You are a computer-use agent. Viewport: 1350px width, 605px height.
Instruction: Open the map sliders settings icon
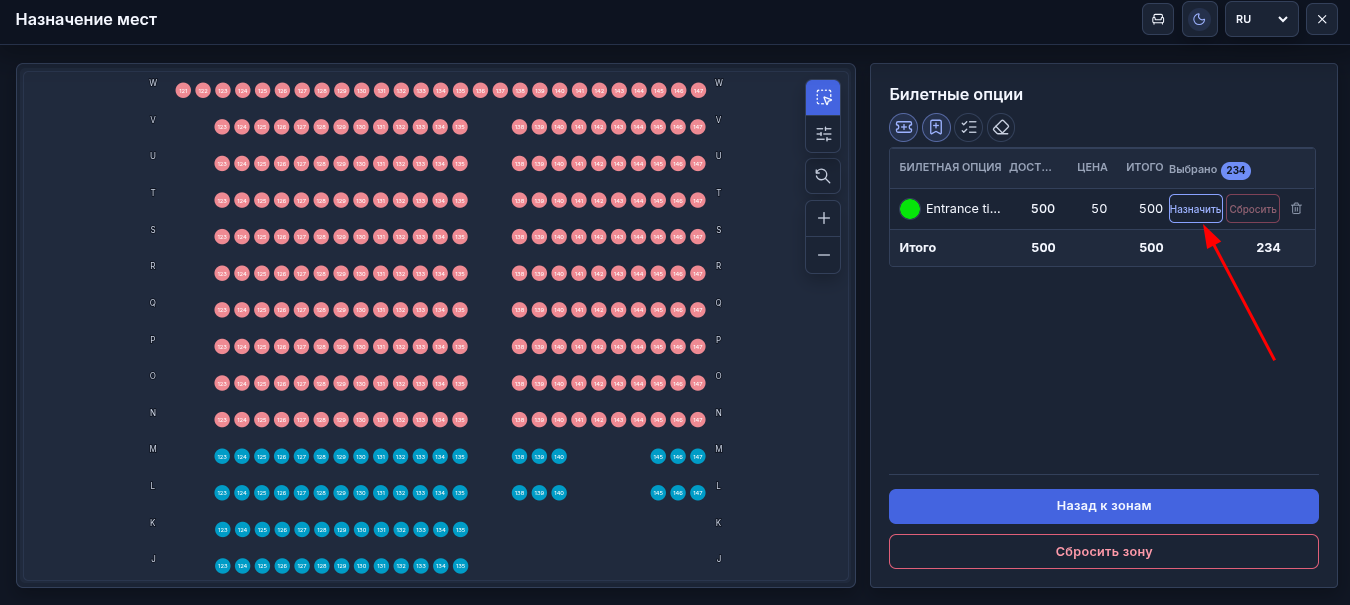823,134
